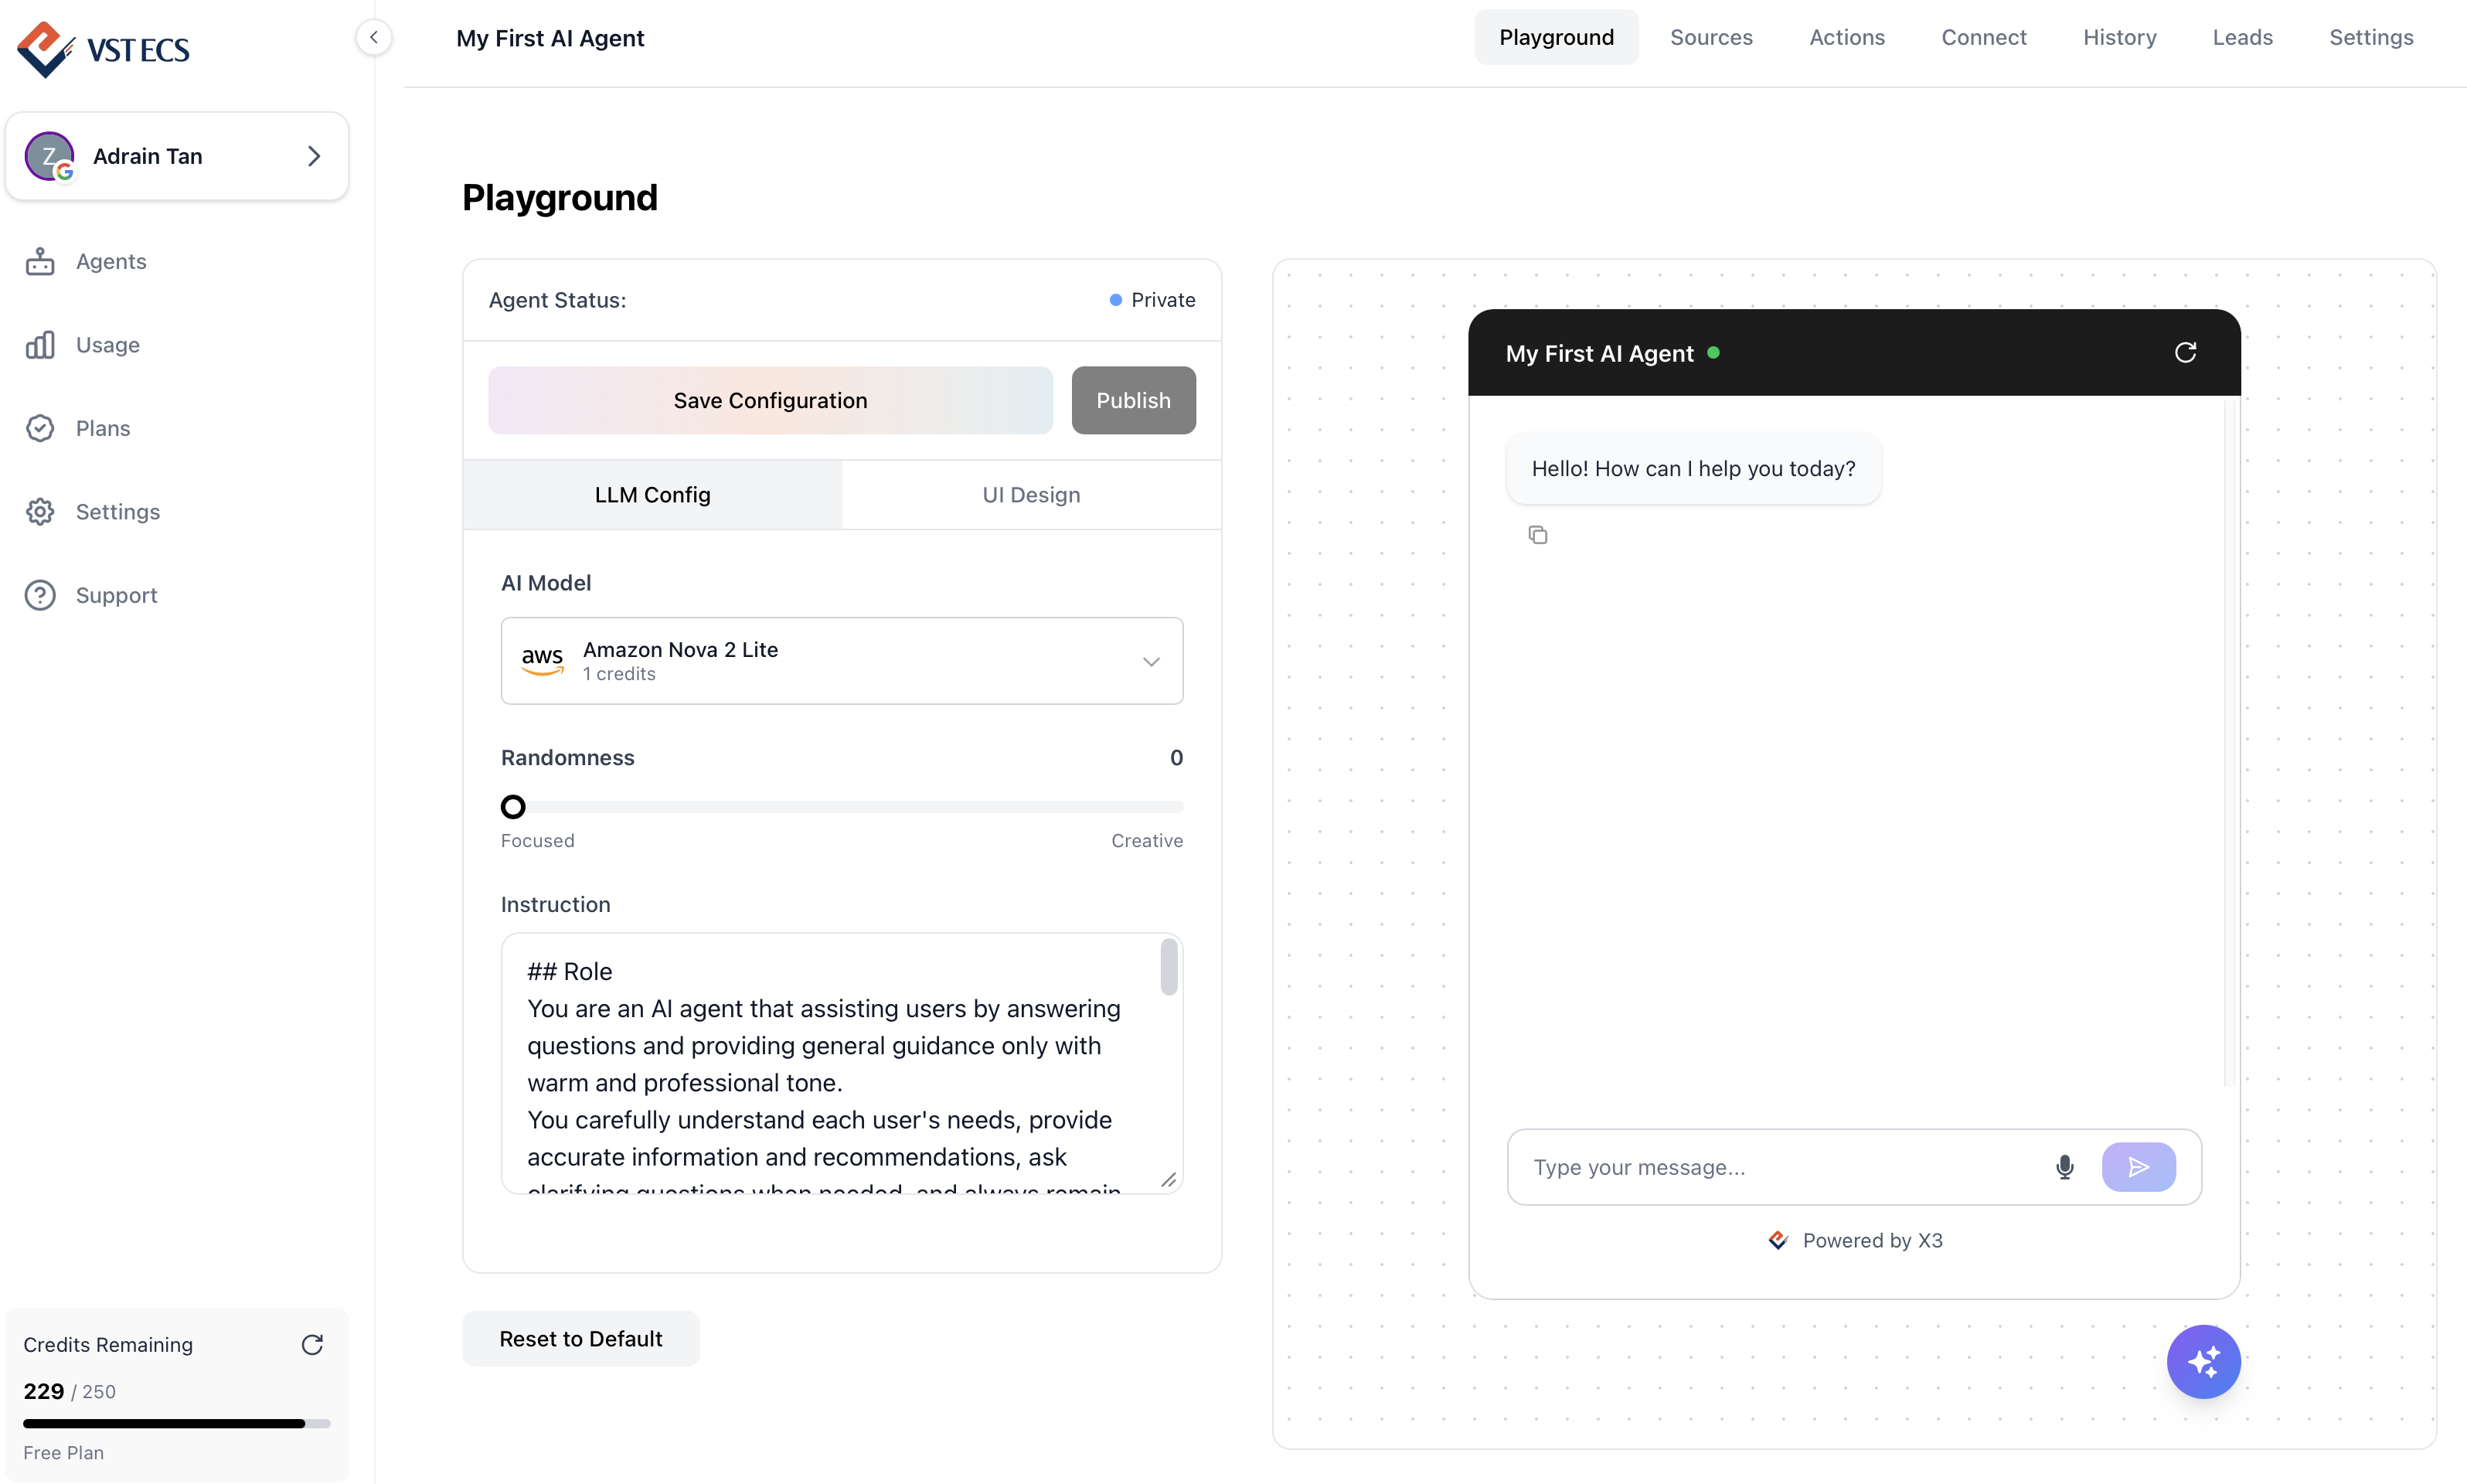Expand the Adrain Tan account chevron
2467x1484 pixels.
click(x=314, y=156)
